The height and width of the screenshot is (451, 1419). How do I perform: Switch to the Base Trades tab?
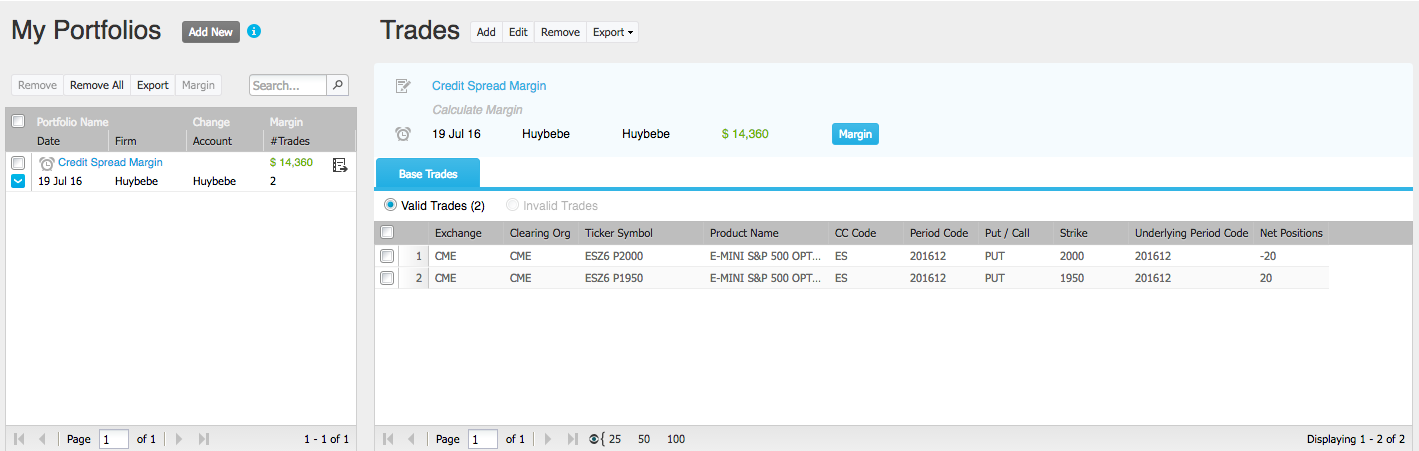click(x=428, y=174)
